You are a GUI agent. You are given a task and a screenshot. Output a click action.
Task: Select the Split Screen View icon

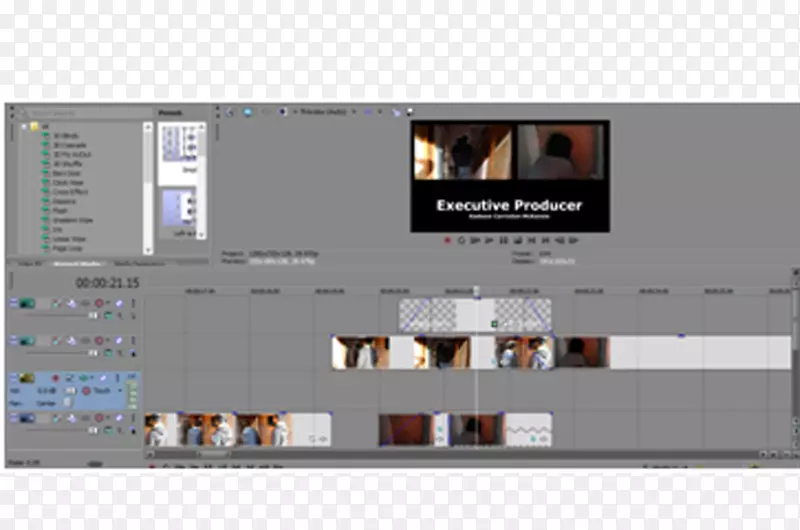[283, 112]
